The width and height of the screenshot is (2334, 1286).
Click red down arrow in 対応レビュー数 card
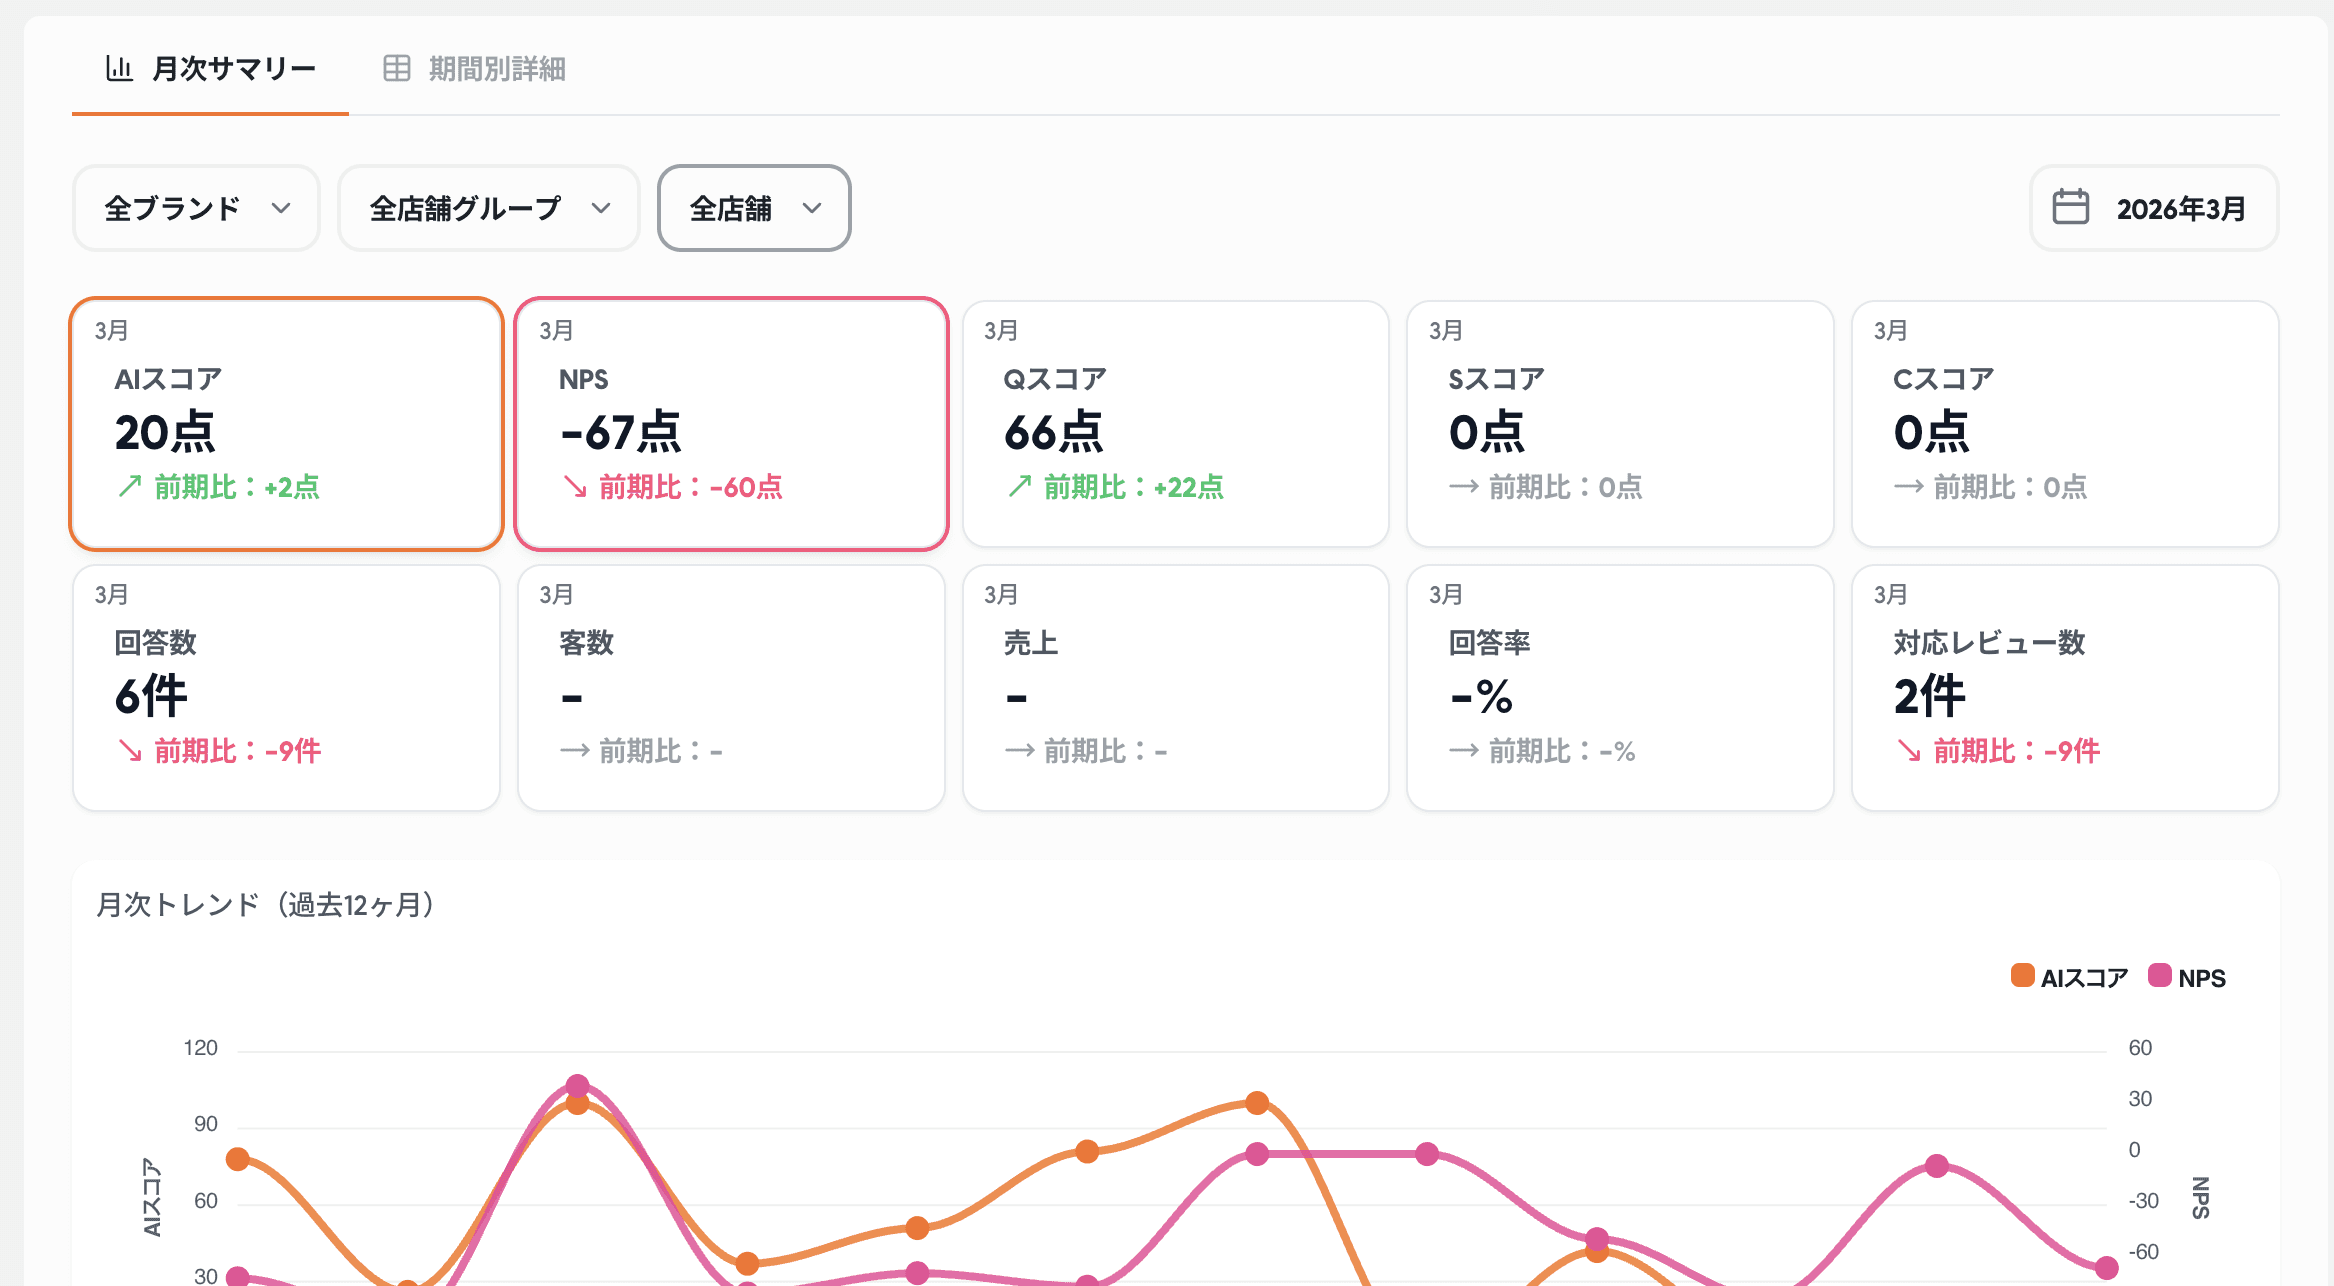coord(1908,751)
